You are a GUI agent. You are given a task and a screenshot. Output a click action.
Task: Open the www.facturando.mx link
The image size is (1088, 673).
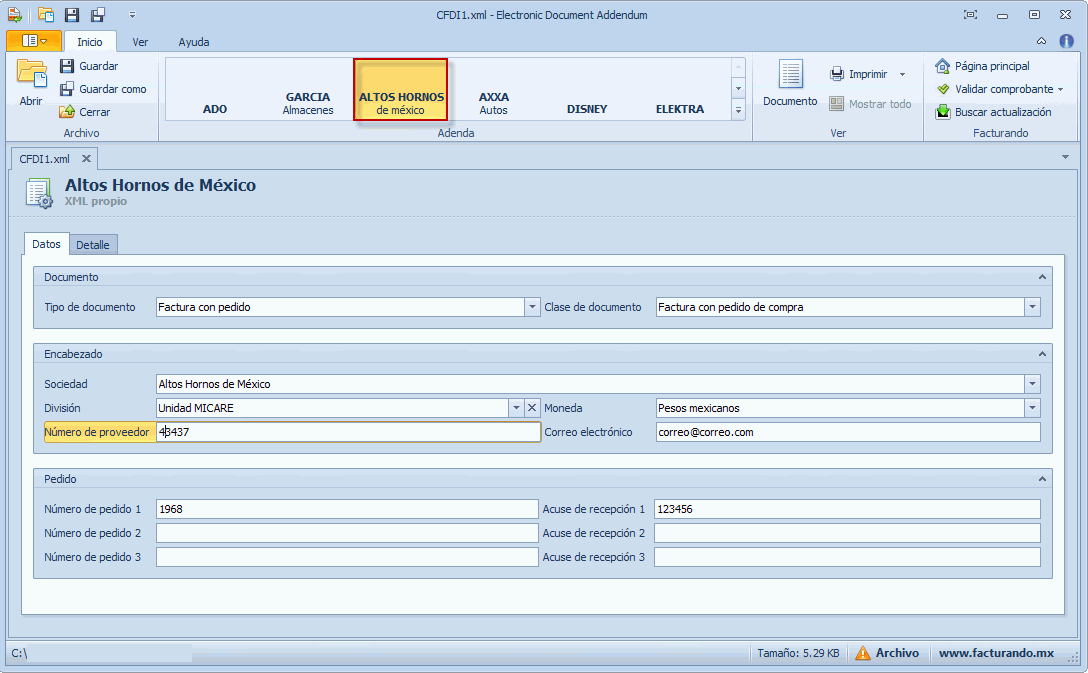(996, 653)
